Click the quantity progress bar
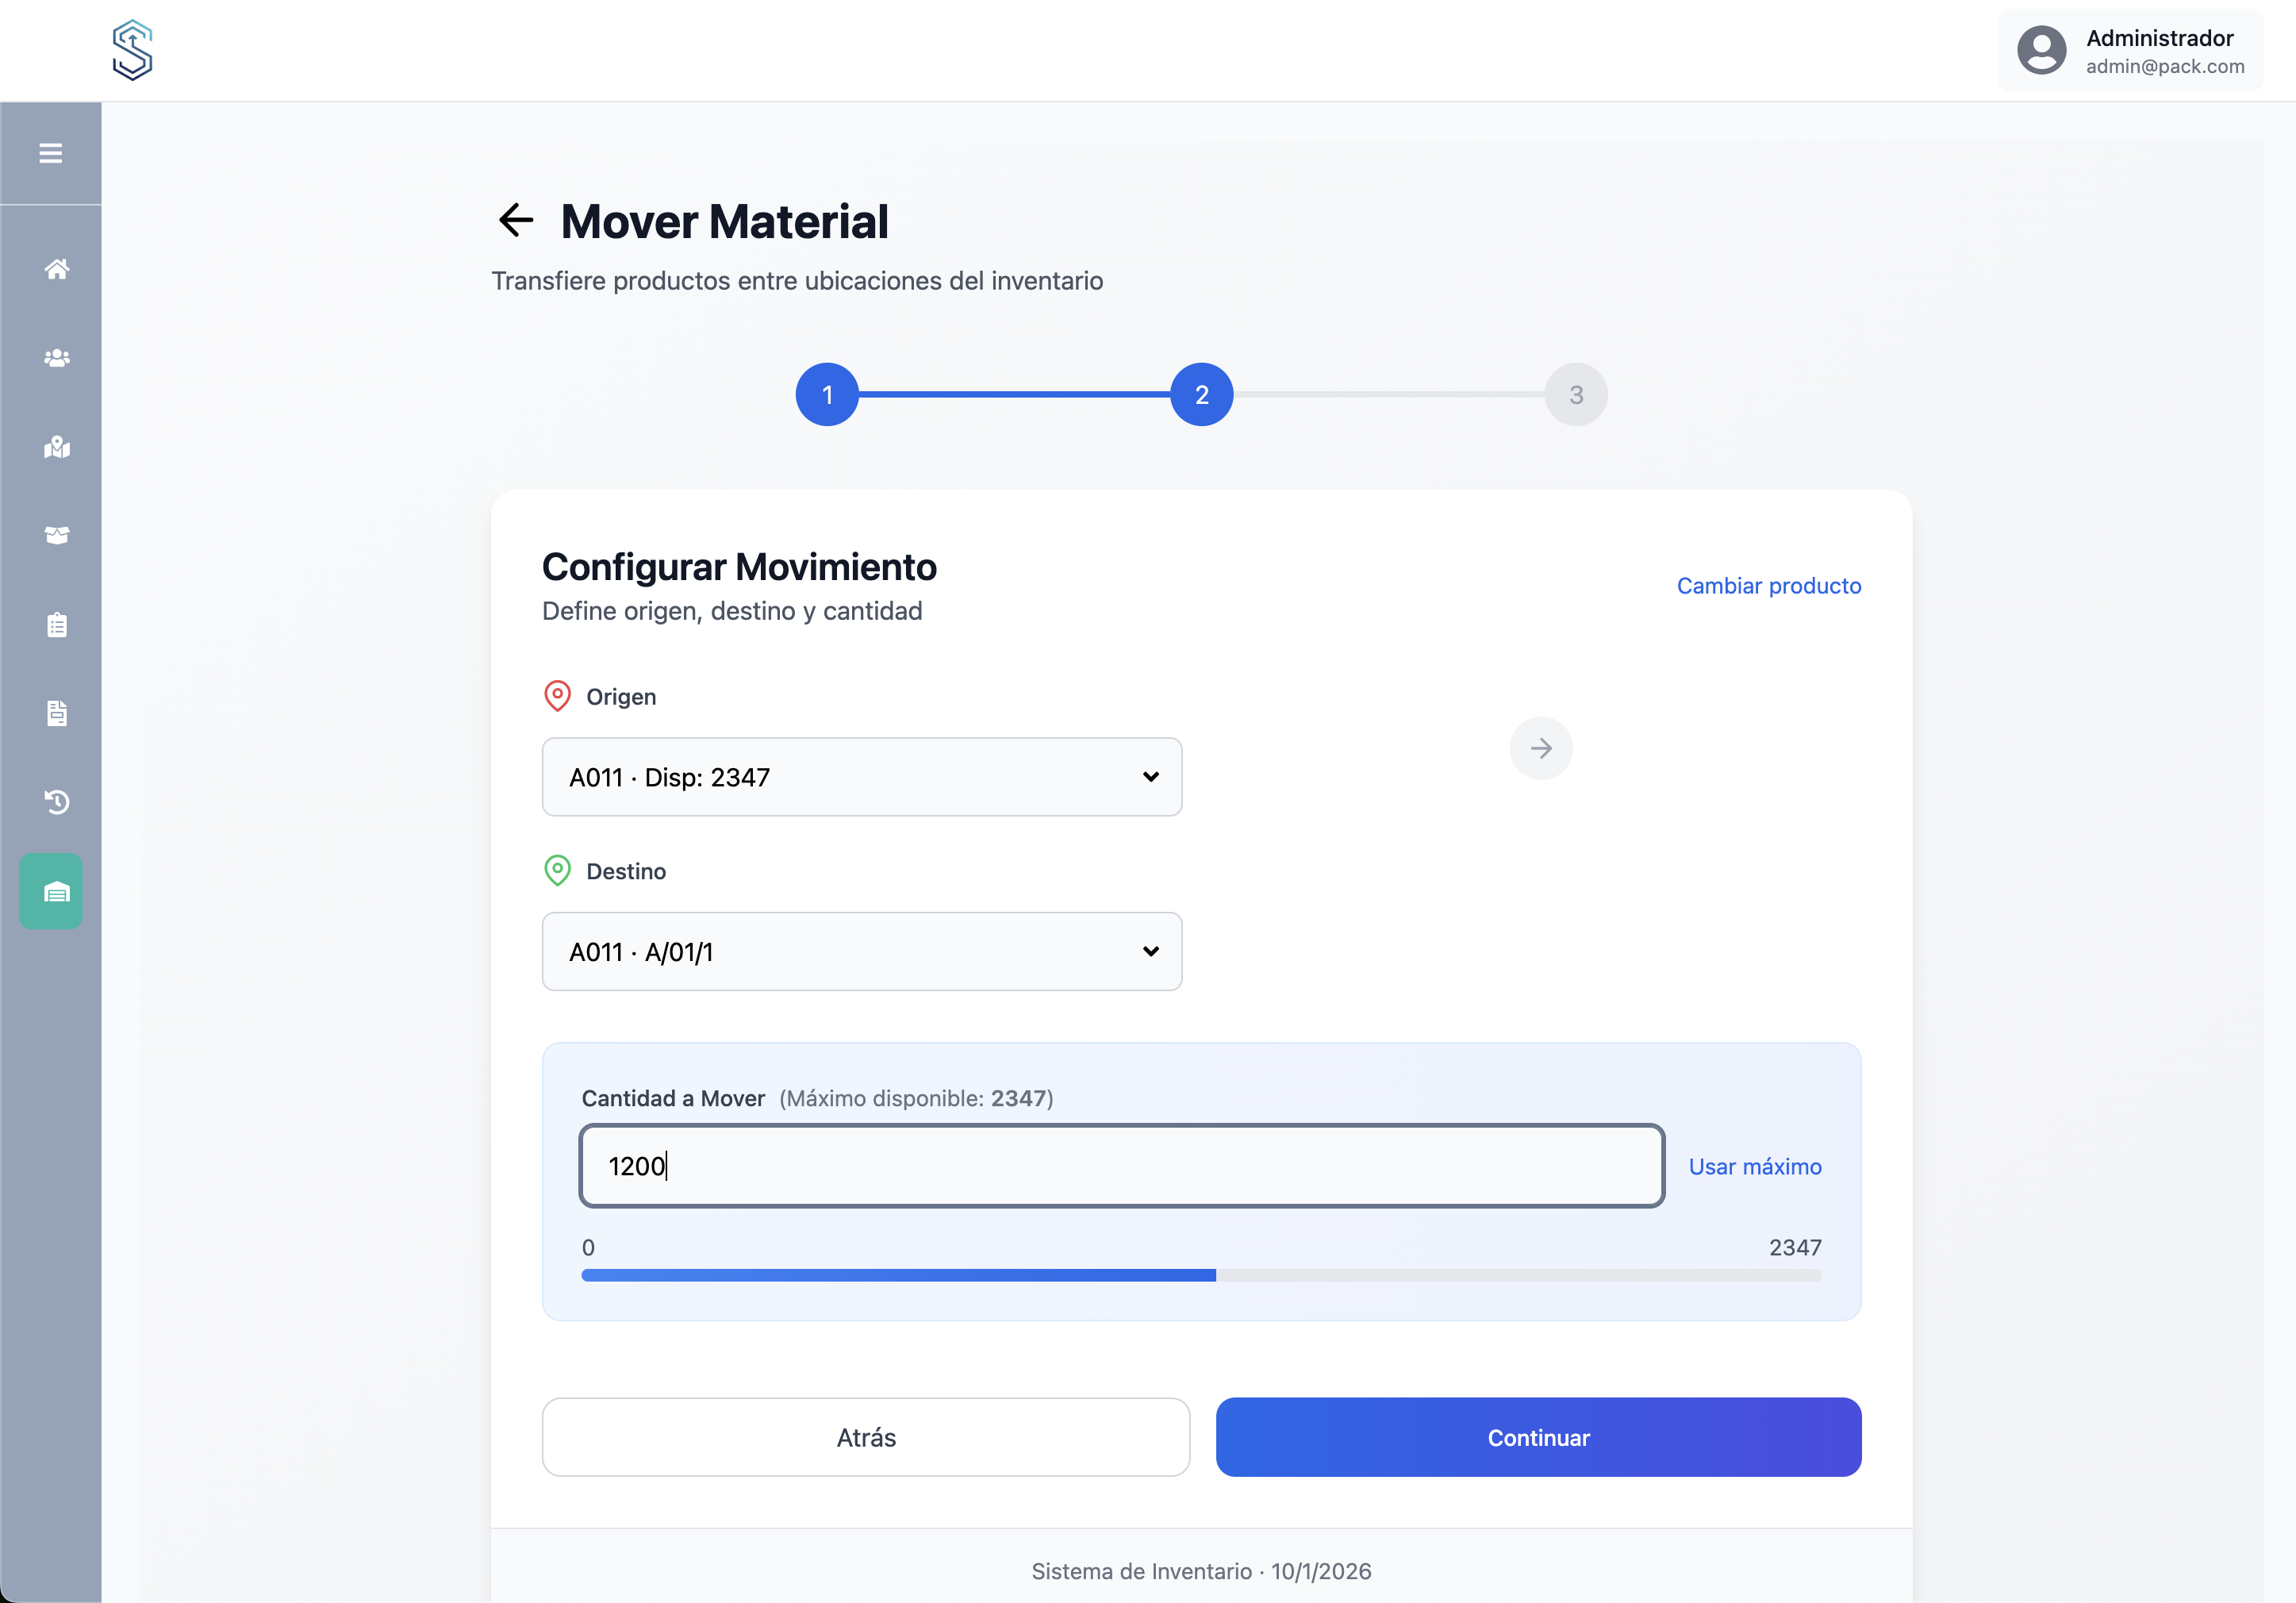 pos(1200,1275)
